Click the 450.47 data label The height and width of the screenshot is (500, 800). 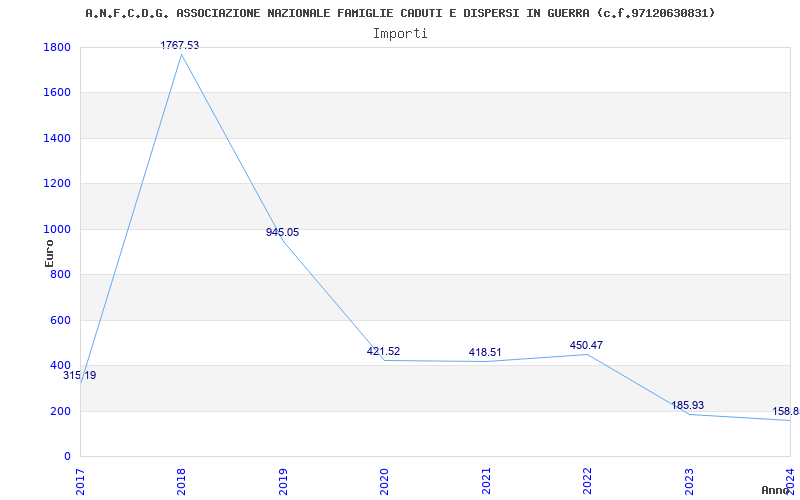click(x=586, y=345)
